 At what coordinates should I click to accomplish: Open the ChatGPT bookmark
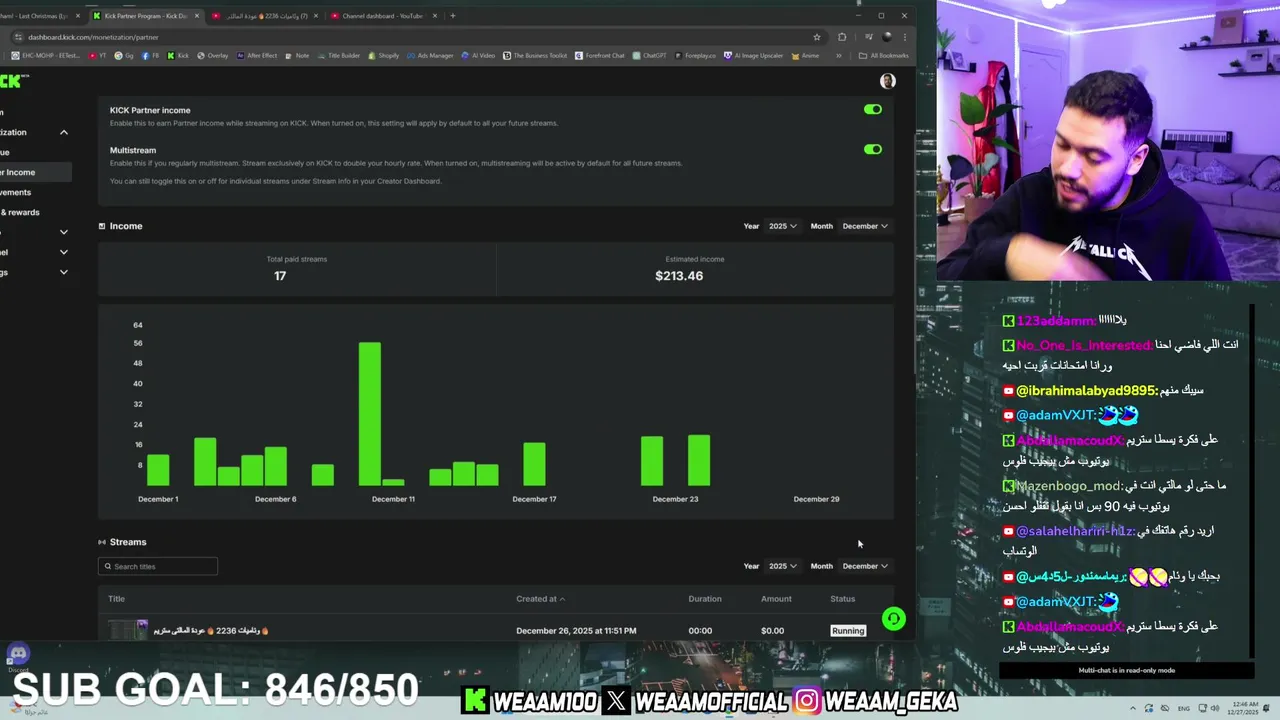coord(650,56)
